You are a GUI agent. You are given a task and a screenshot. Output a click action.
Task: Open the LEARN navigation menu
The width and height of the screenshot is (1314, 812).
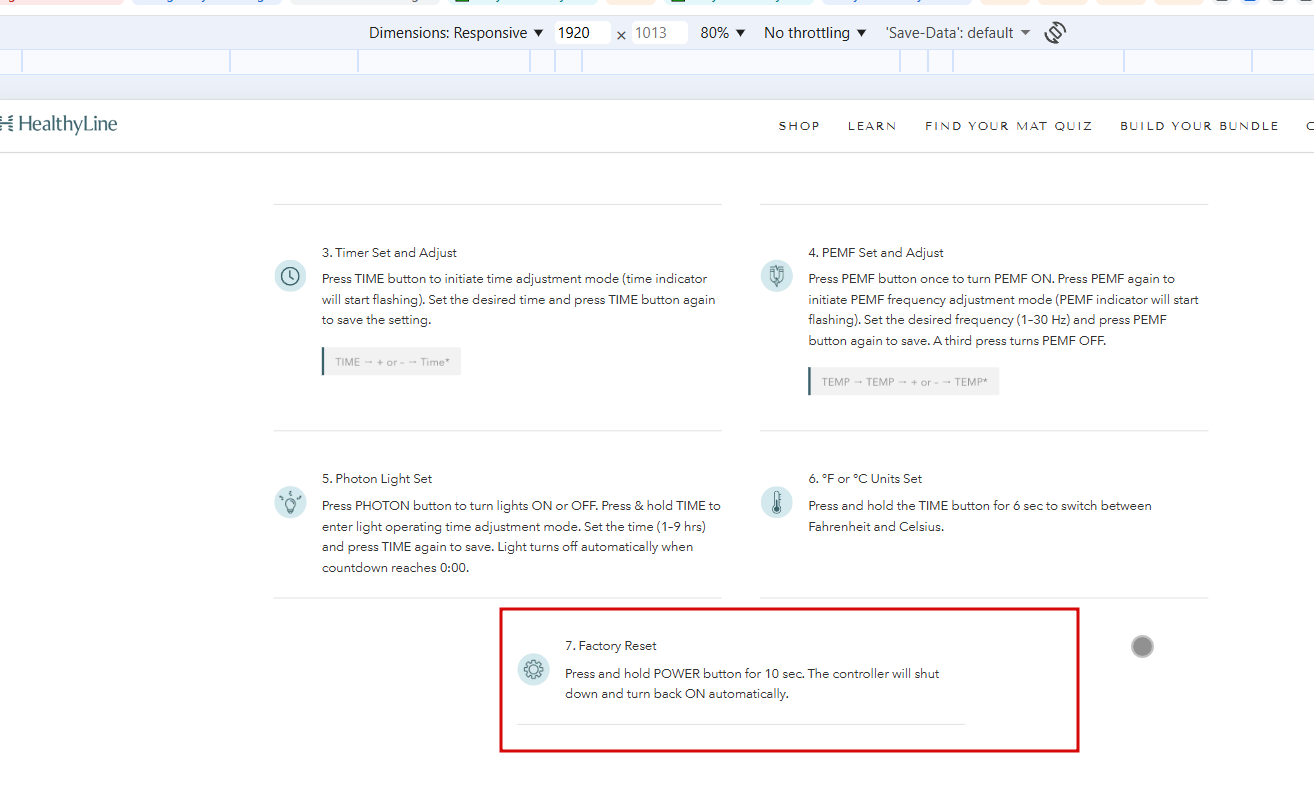coord(872,126)
